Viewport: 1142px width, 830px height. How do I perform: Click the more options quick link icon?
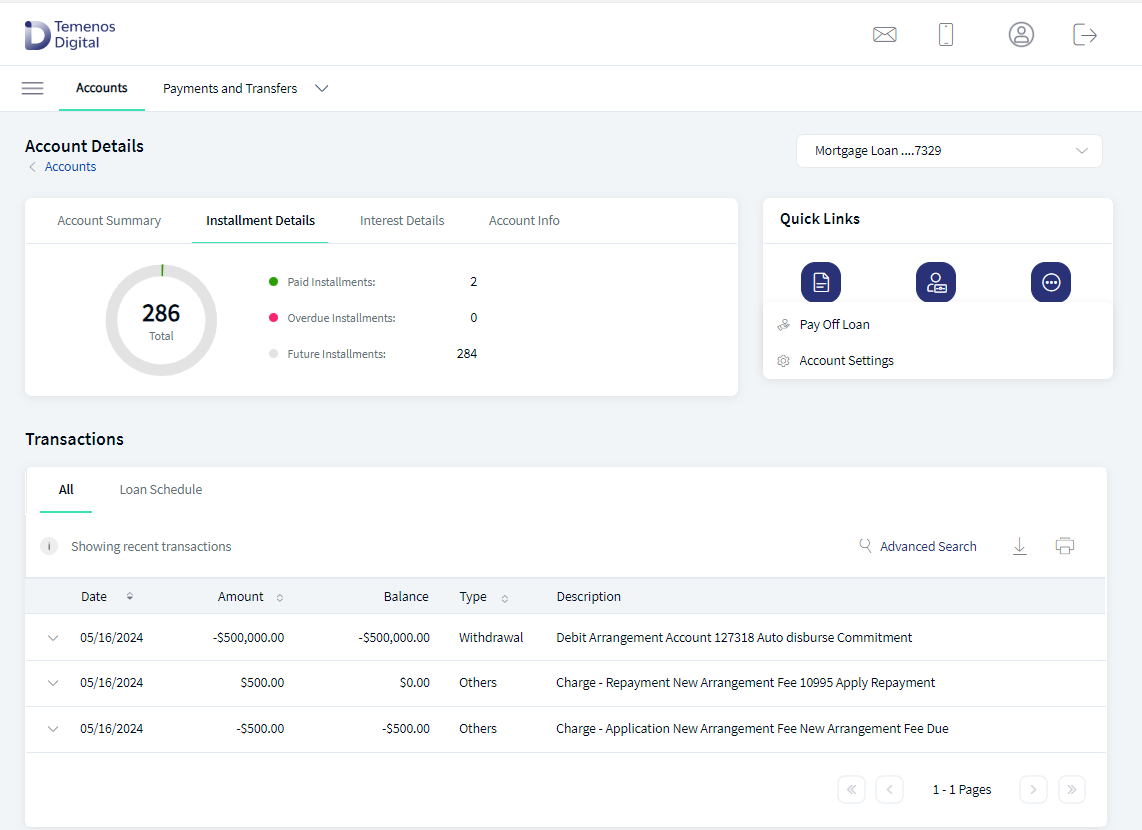1051,282
